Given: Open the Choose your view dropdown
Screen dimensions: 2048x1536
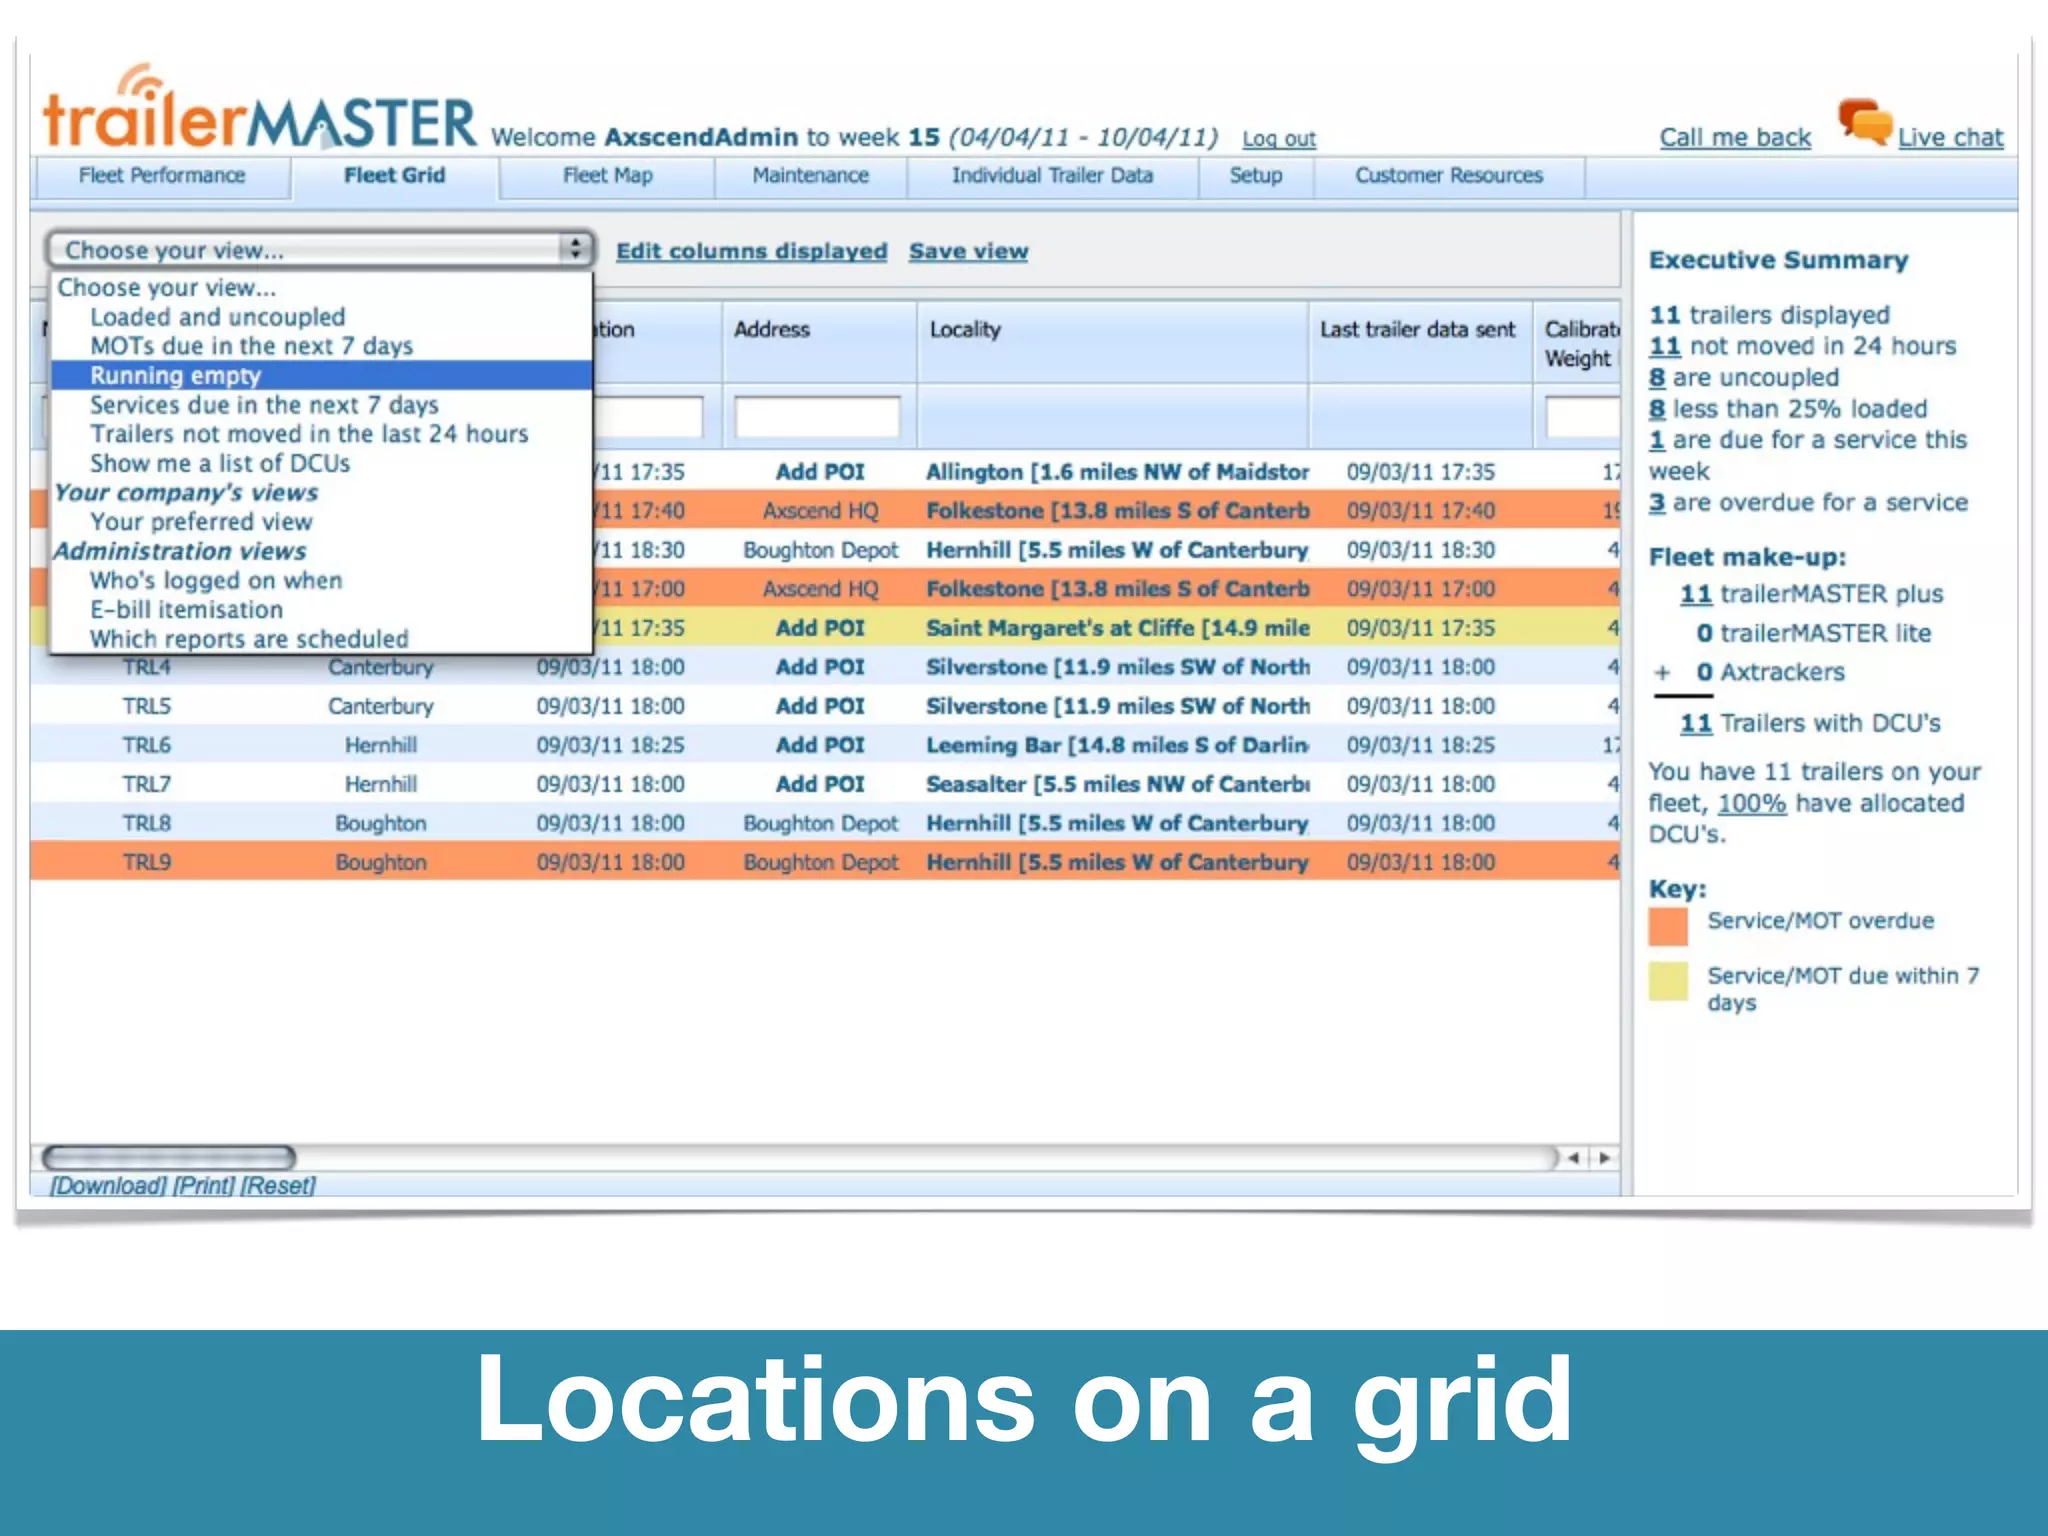Looking at the screenshot, I should pos(320,250).
